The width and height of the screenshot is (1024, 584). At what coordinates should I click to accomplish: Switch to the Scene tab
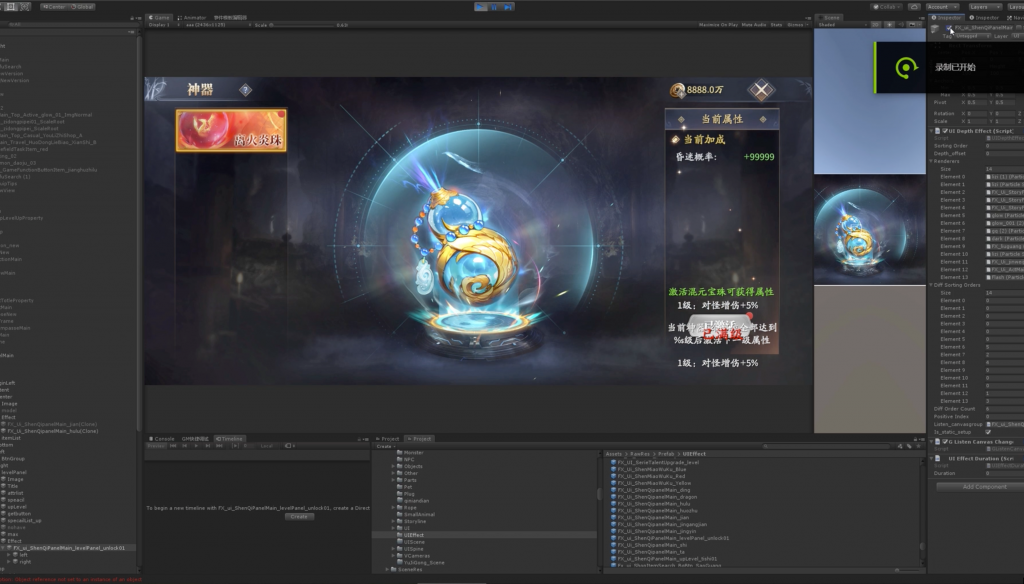click(829, 18)
